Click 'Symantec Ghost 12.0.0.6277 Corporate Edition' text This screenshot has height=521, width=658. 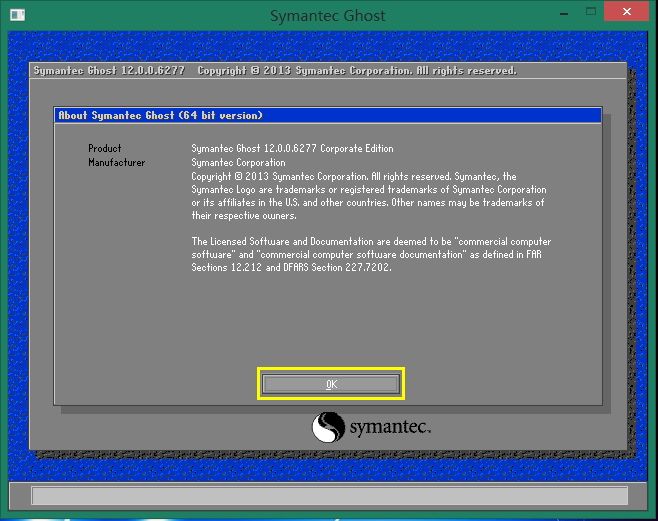(292, 148)
